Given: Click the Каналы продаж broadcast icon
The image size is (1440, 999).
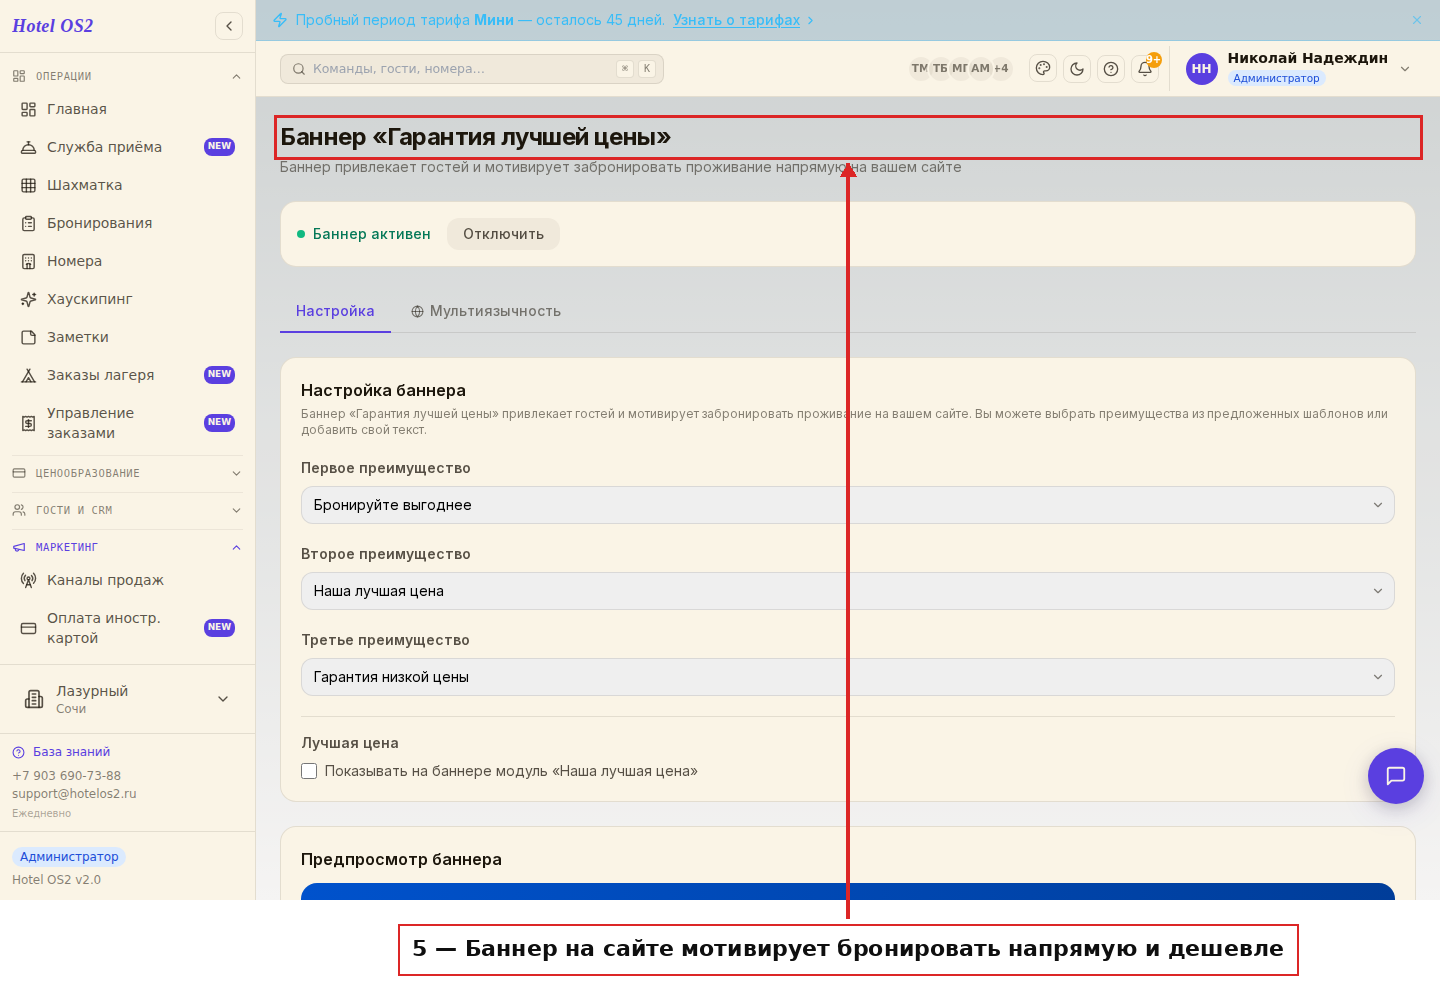Looking at the screenshot, I should 29,580.
